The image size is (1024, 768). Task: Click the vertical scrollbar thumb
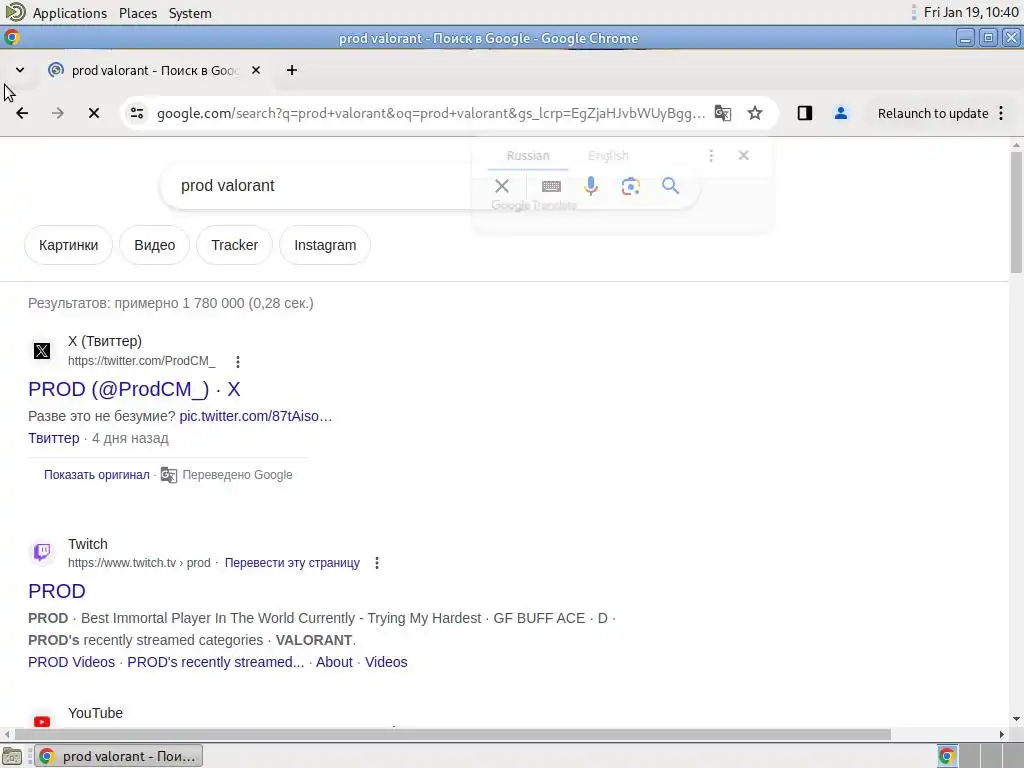(x=1016, y=212)
